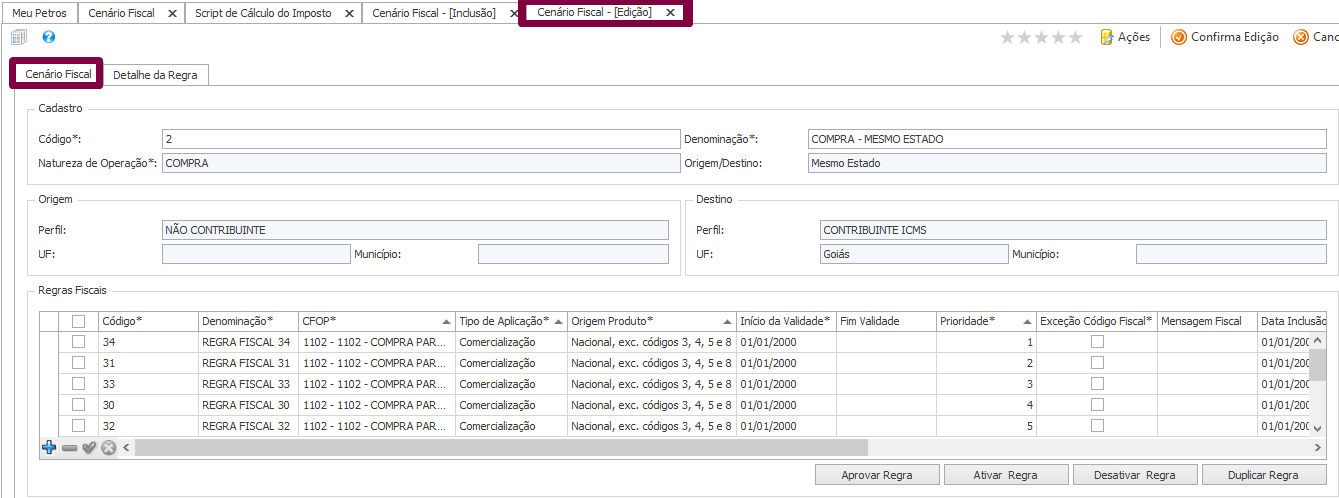Toggle Exceção Código Fiscal for priority 3 row
Image resolution: width=1339 pixels, height=498 pixels.
tap(1097, 384)
